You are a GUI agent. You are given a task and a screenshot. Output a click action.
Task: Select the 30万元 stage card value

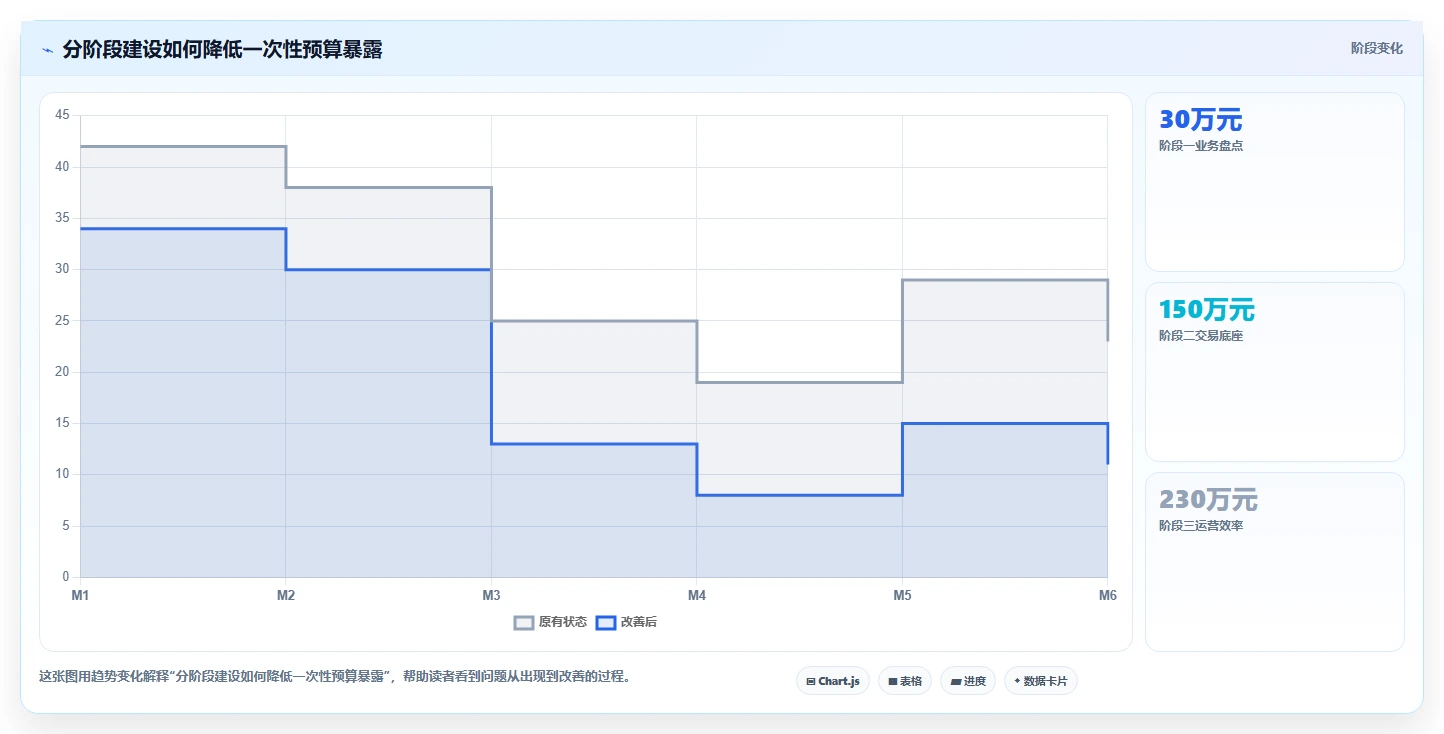(x=1200, y=120)
